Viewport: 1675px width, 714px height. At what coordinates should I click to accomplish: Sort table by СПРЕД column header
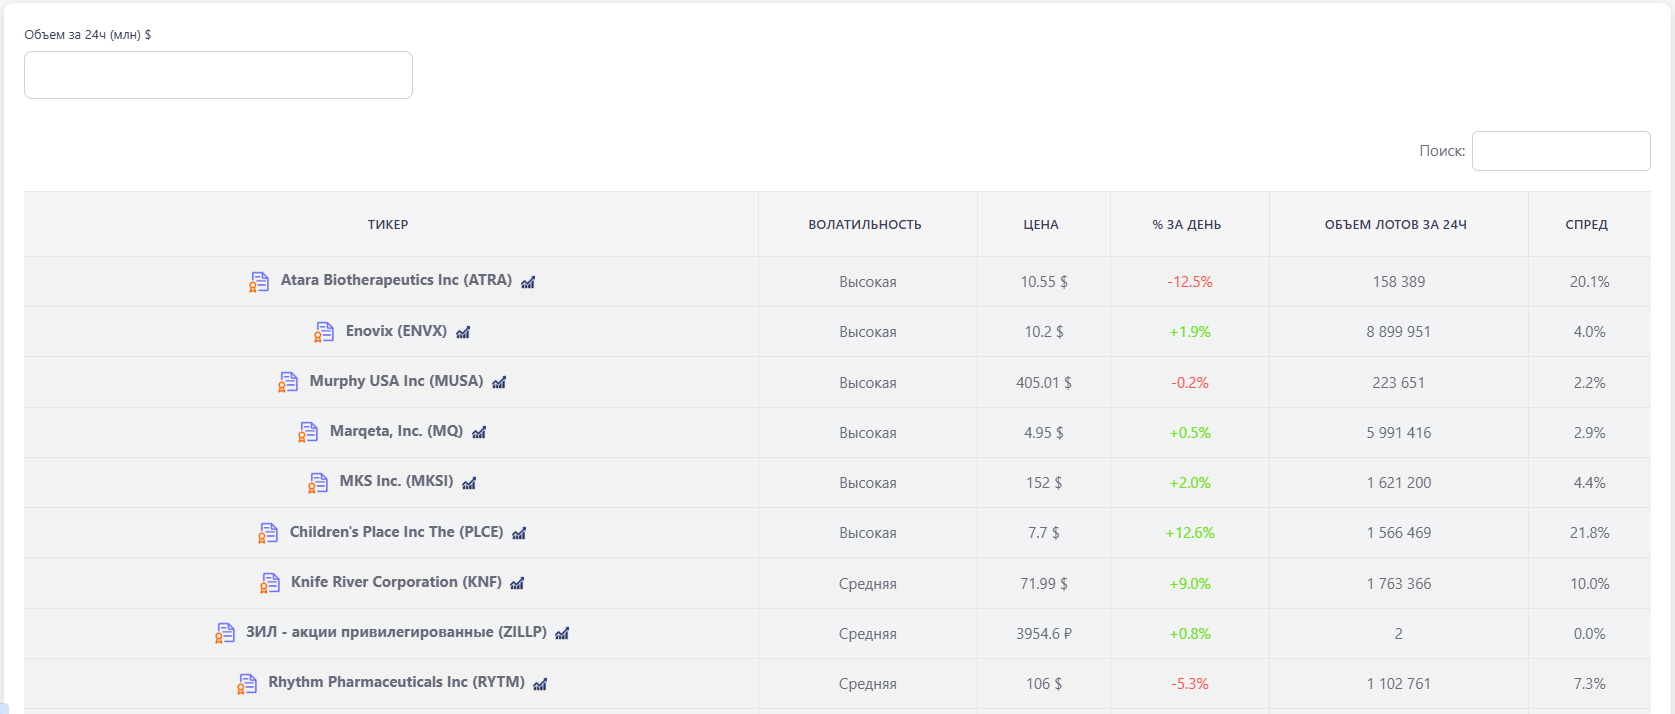(1587, 225)
